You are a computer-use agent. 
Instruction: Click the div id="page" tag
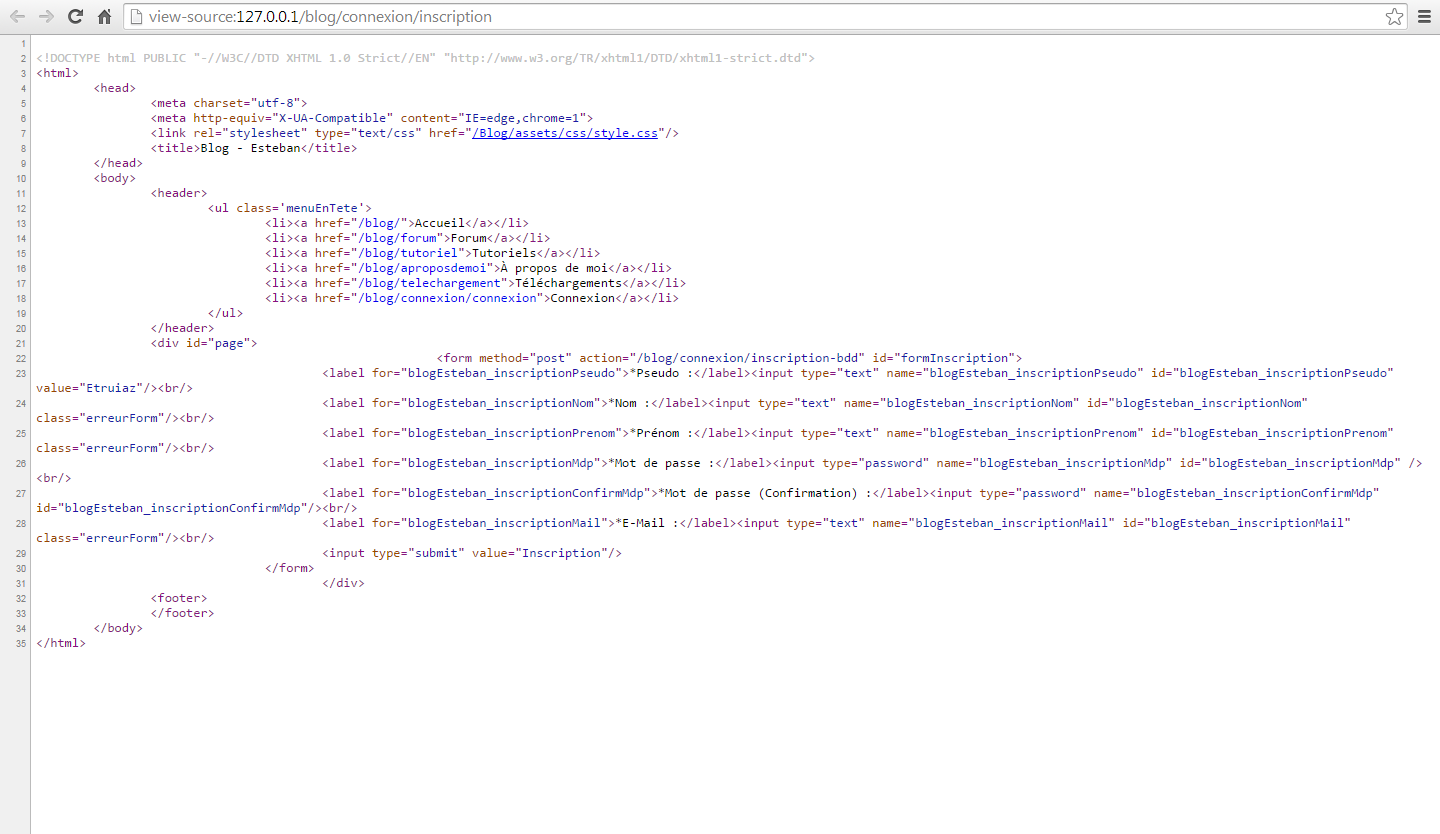point(204,343)
